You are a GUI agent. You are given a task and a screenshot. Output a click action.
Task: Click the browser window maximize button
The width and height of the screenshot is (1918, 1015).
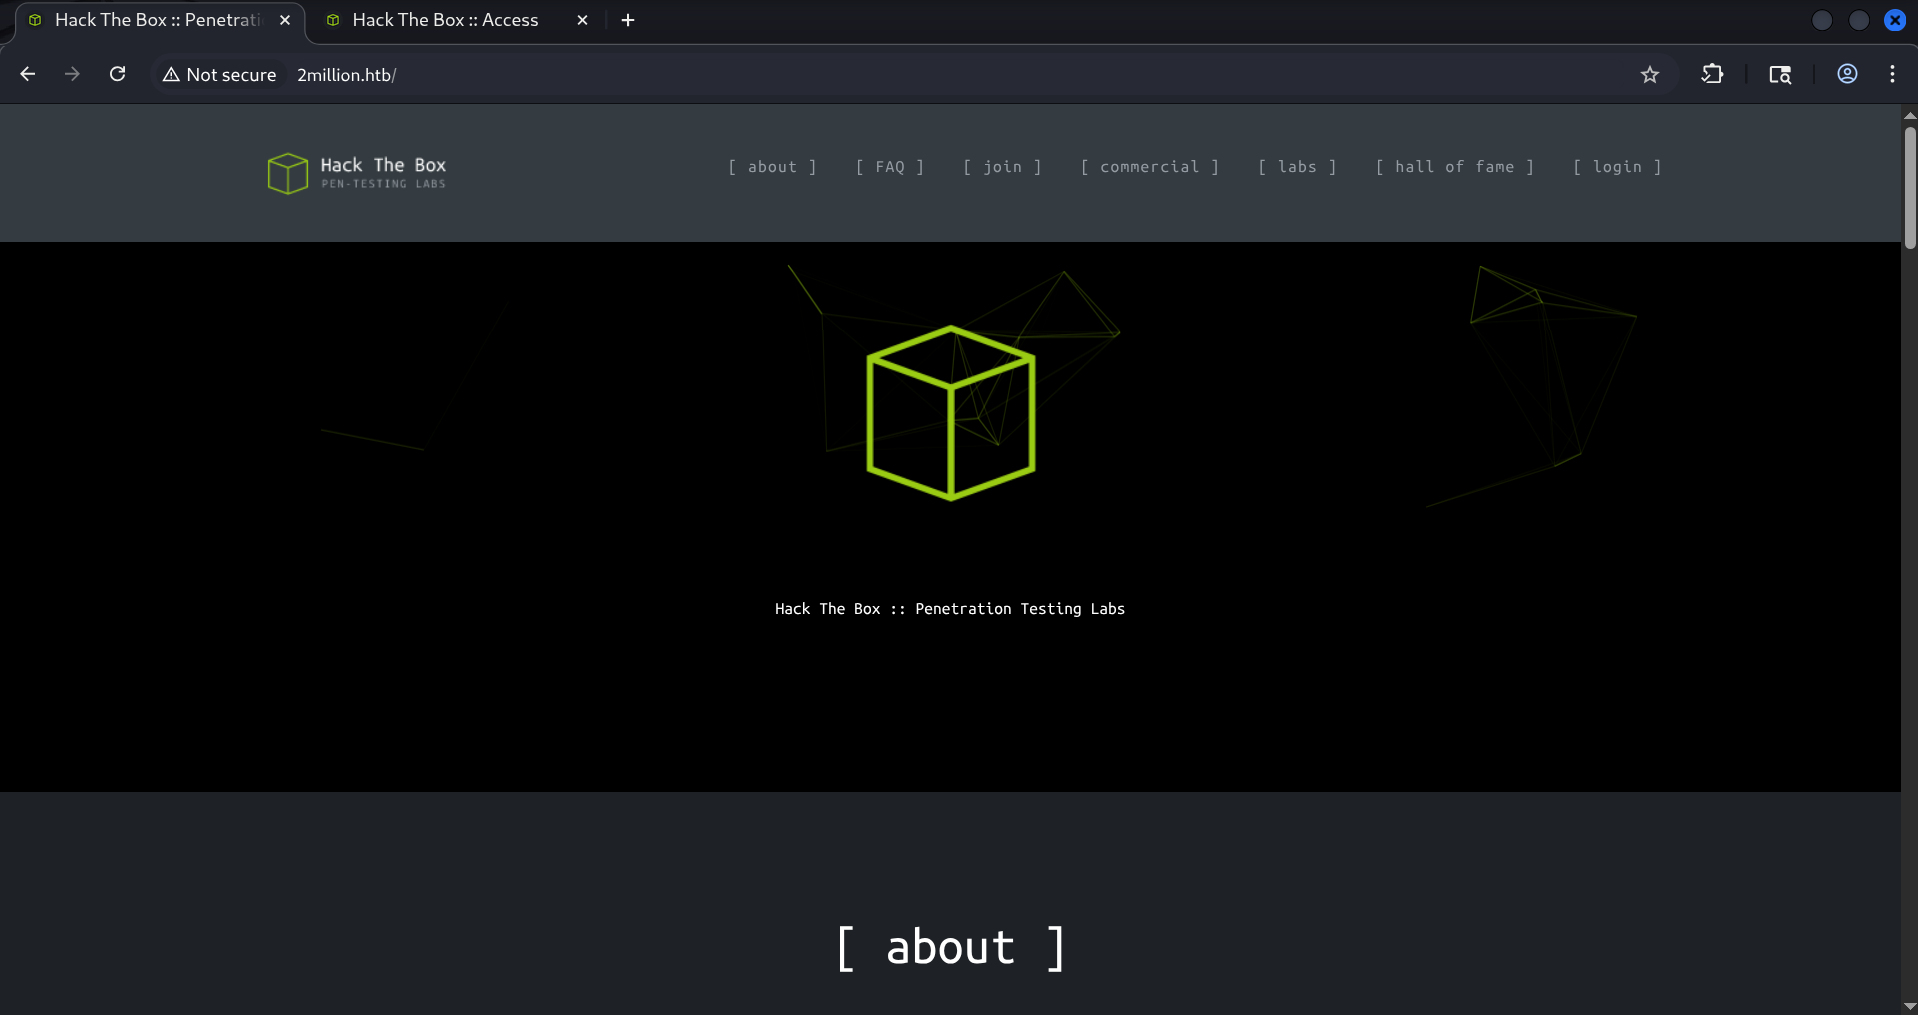click(x=1859, y=20)
